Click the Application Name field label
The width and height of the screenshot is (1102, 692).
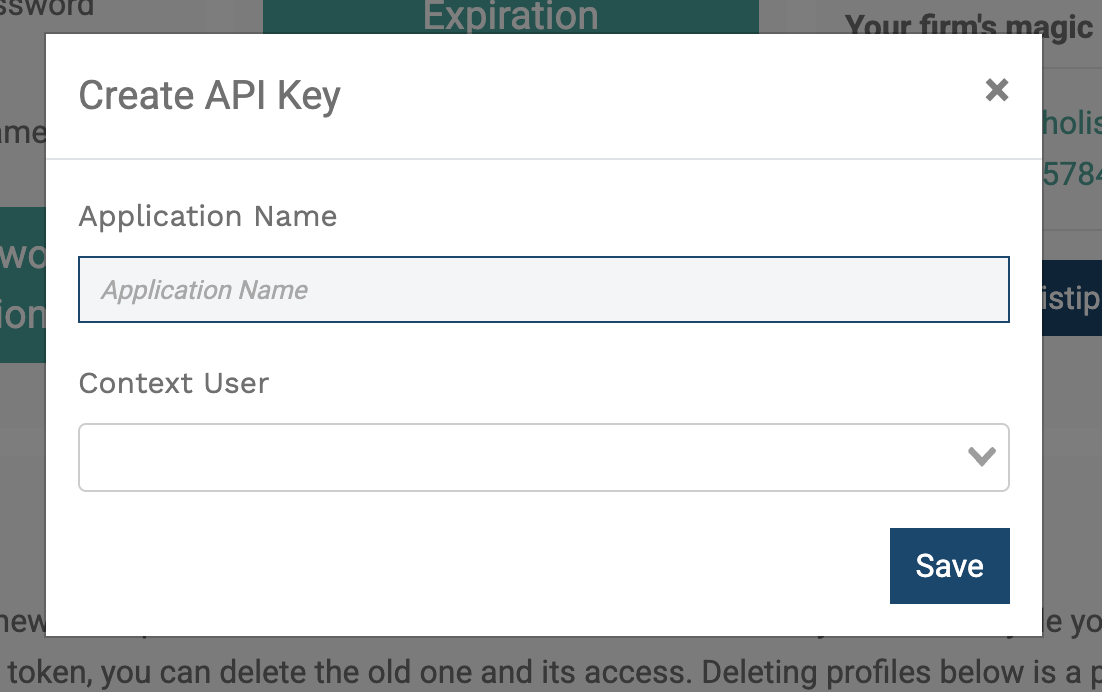(207, 216)
